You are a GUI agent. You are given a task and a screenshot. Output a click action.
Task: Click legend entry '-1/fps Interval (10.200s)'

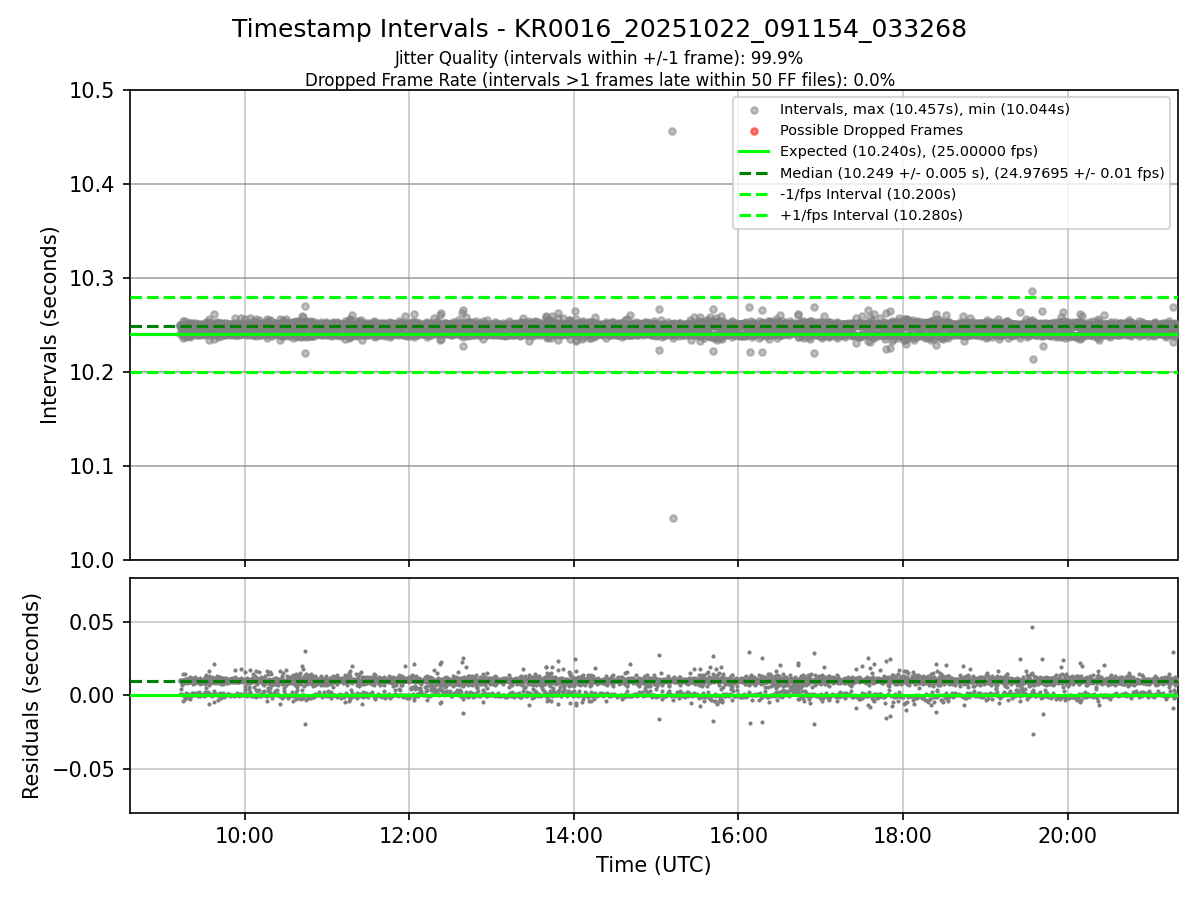868,193
